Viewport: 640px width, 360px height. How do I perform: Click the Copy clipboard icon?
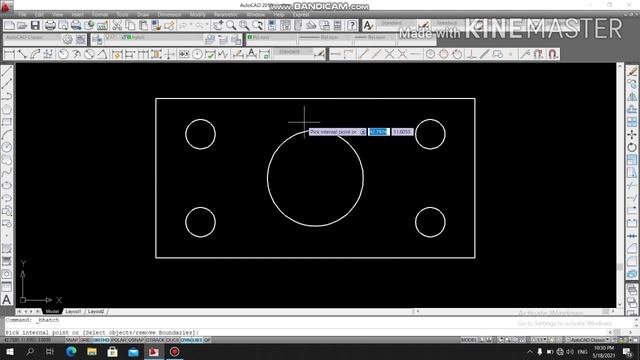130,26
